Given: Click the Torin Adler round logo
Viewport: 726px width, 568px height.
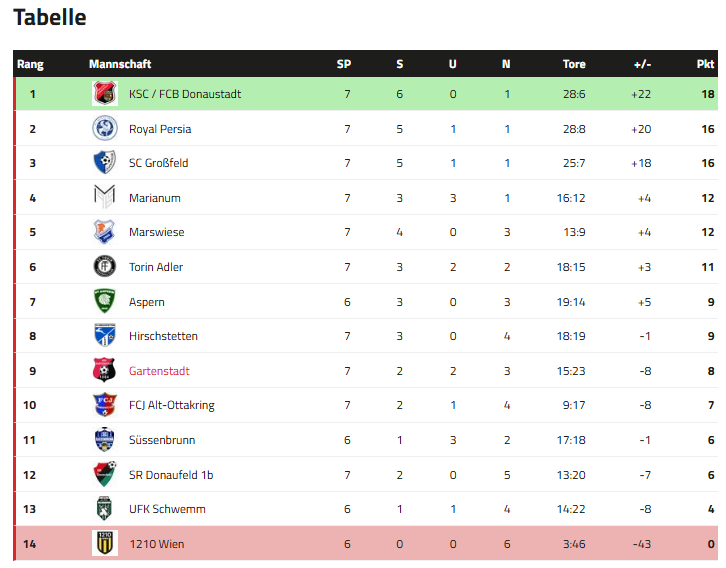Looking at the screenshot, I should pyautogui.click(x=105, y=267).
